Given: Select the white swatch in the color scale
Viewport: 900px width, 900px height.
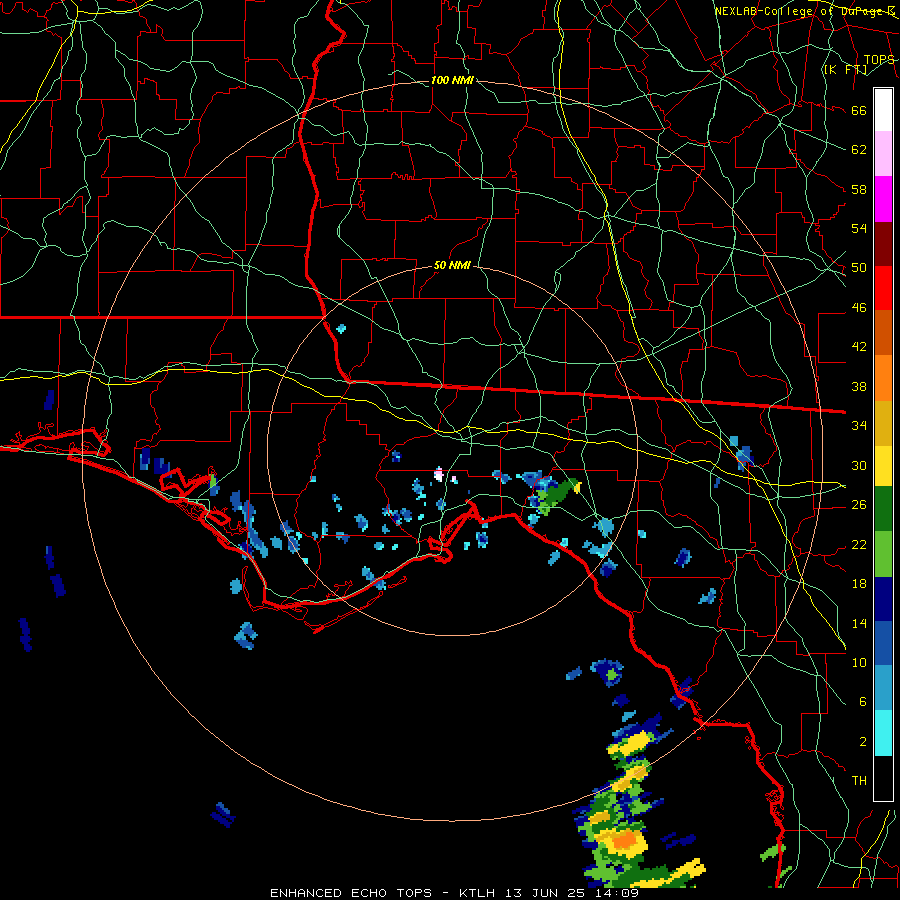Looking at the screenshot, I should (x=883, y=110).
